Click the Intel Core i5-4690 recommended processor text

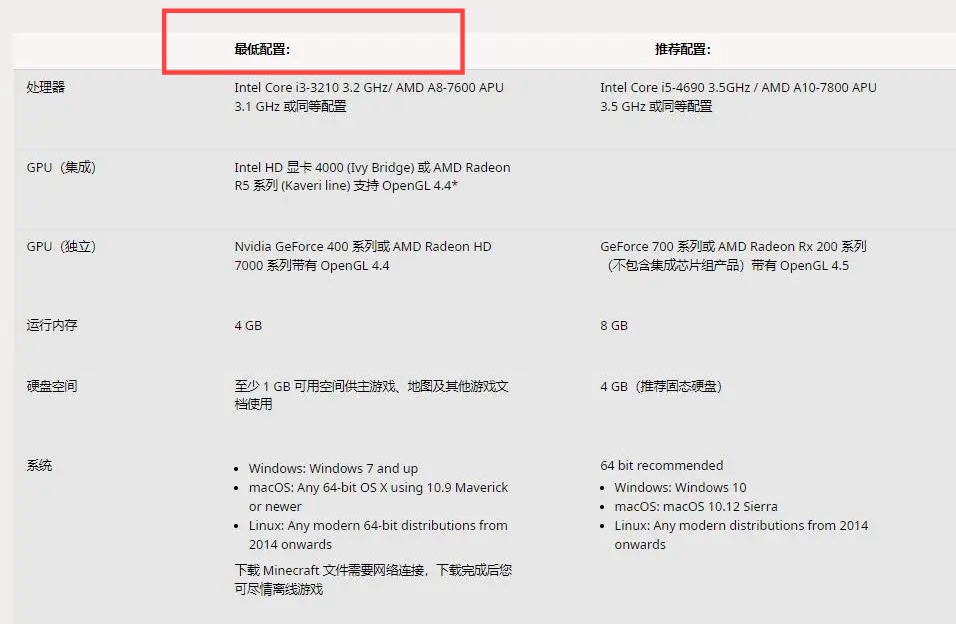pyautogui.click(x=738, y=97)
